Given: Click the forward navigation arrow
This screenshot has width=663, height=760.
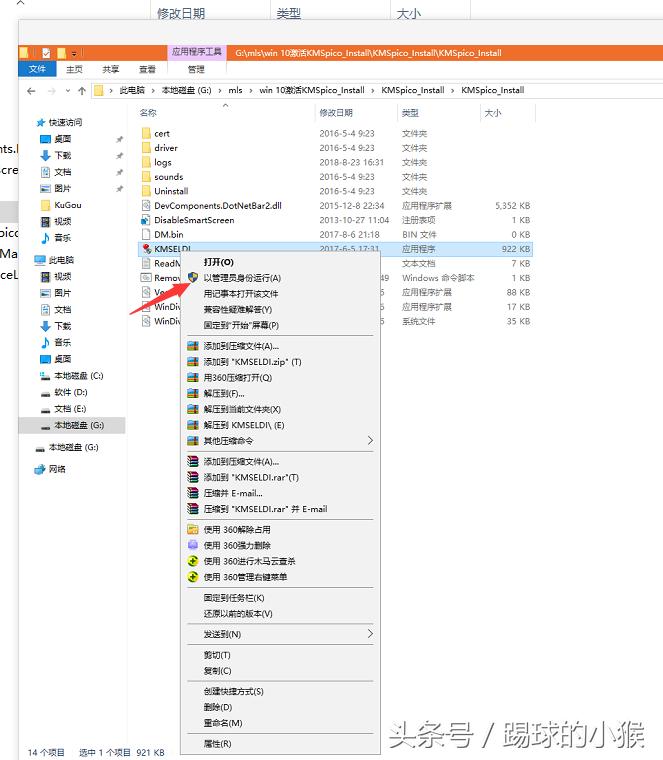Looking at the screenshot, I should click(x=51, y=91).
